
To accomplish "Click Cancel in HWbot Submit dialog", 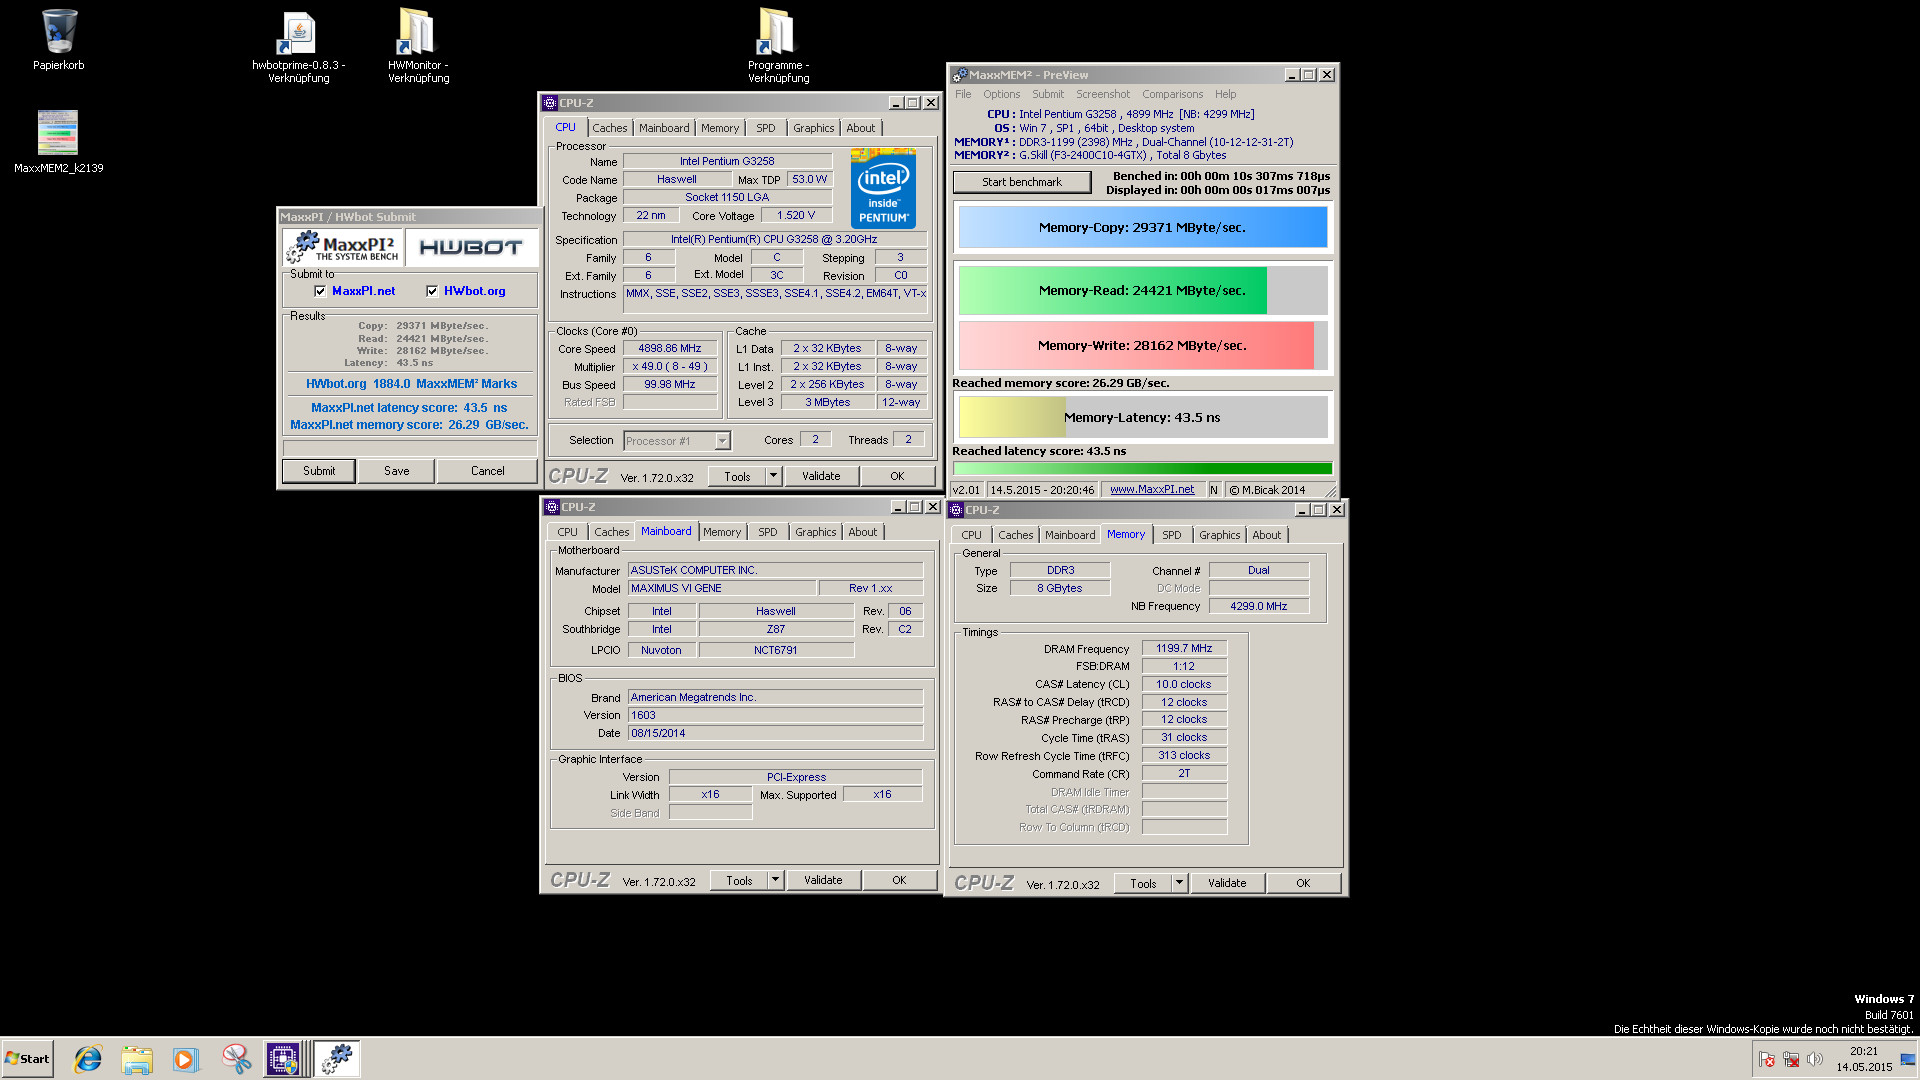I will click(487, 471).
